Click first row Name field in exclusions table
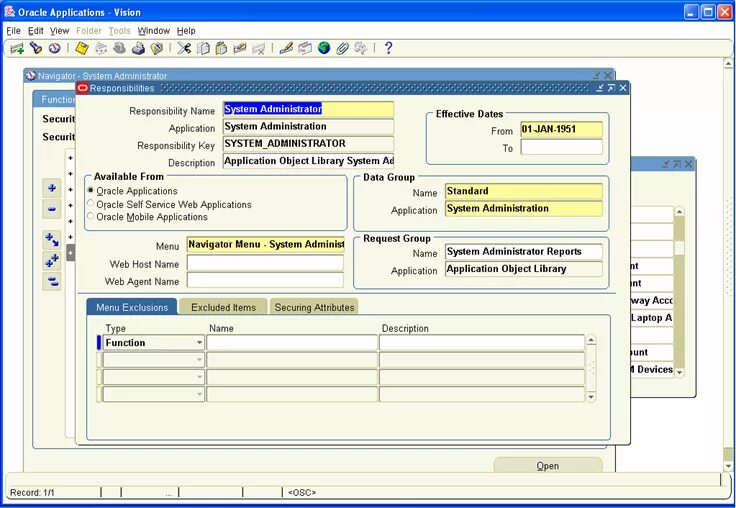The image size is (736, 508). (x=292, y=343)
